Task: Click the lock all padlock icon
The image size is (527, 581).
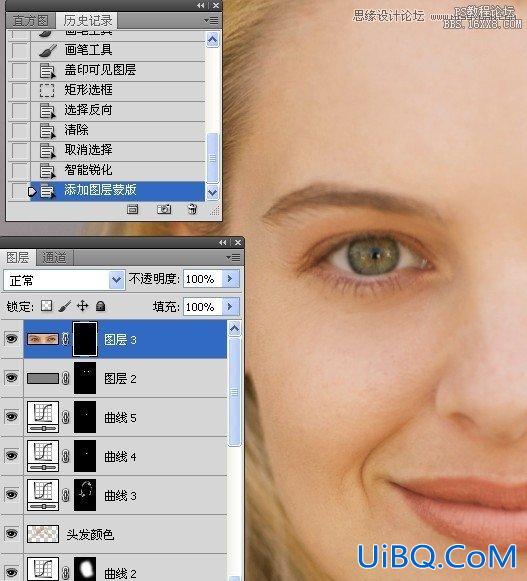Action: click(100, 306)
